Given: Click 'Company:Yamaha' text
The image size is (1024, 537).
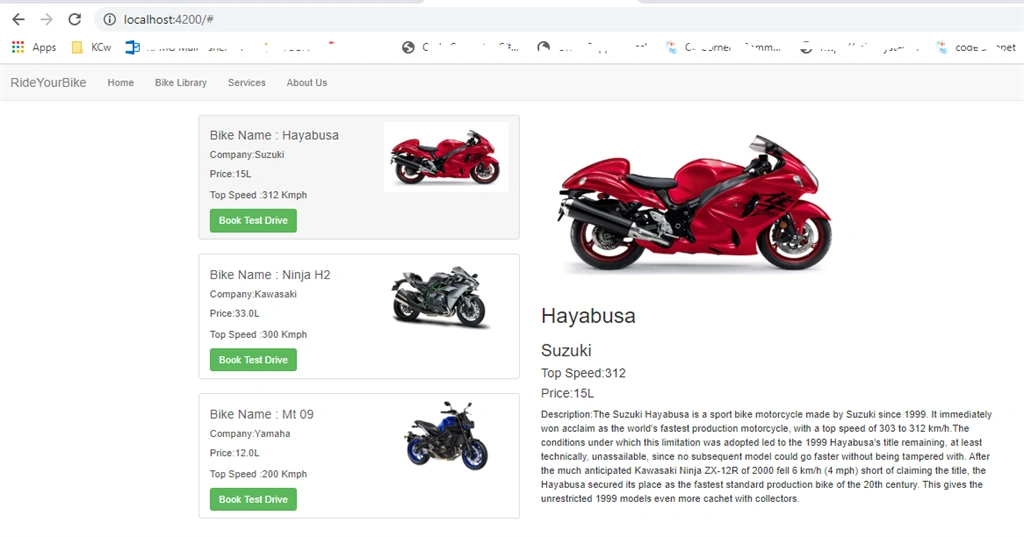Looking at the screenshot, I should [250, 434].
